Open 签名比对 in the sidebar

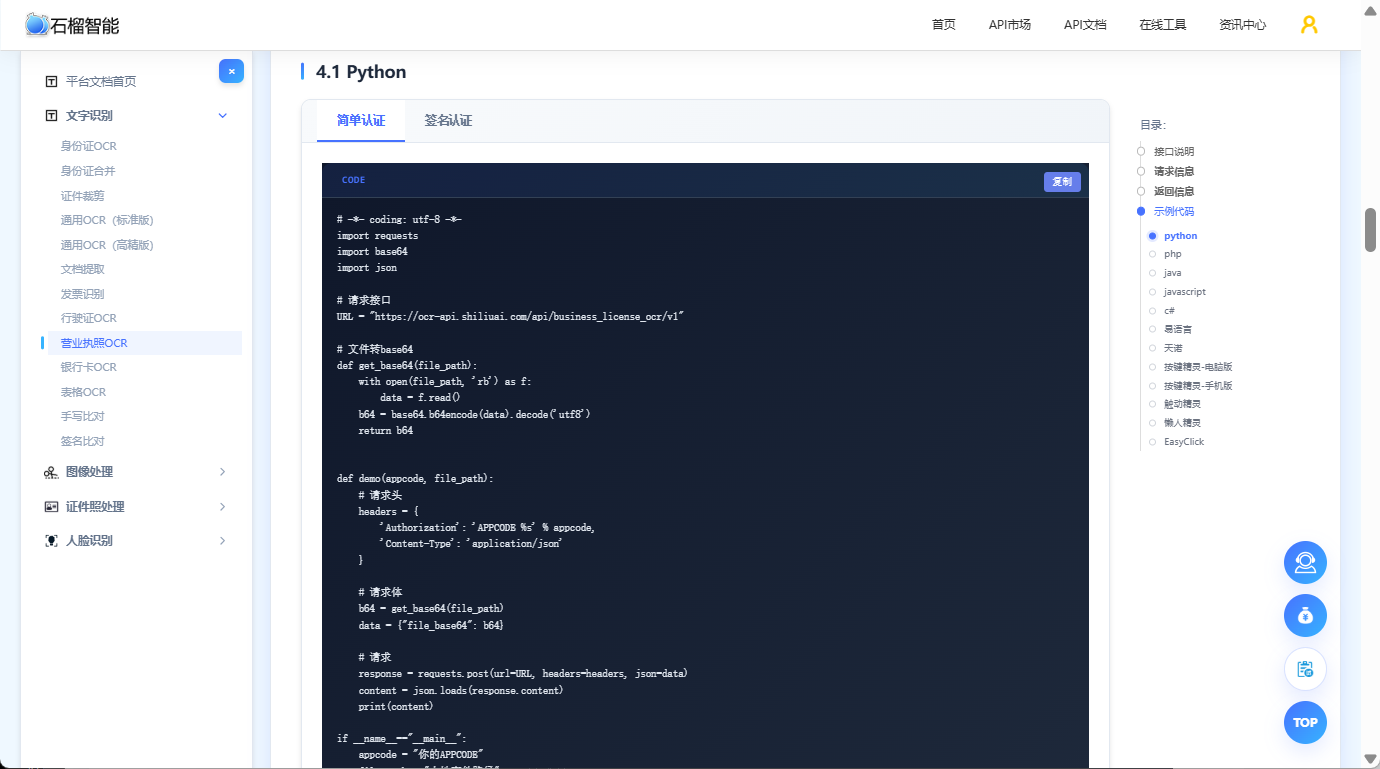click(82, 441)
